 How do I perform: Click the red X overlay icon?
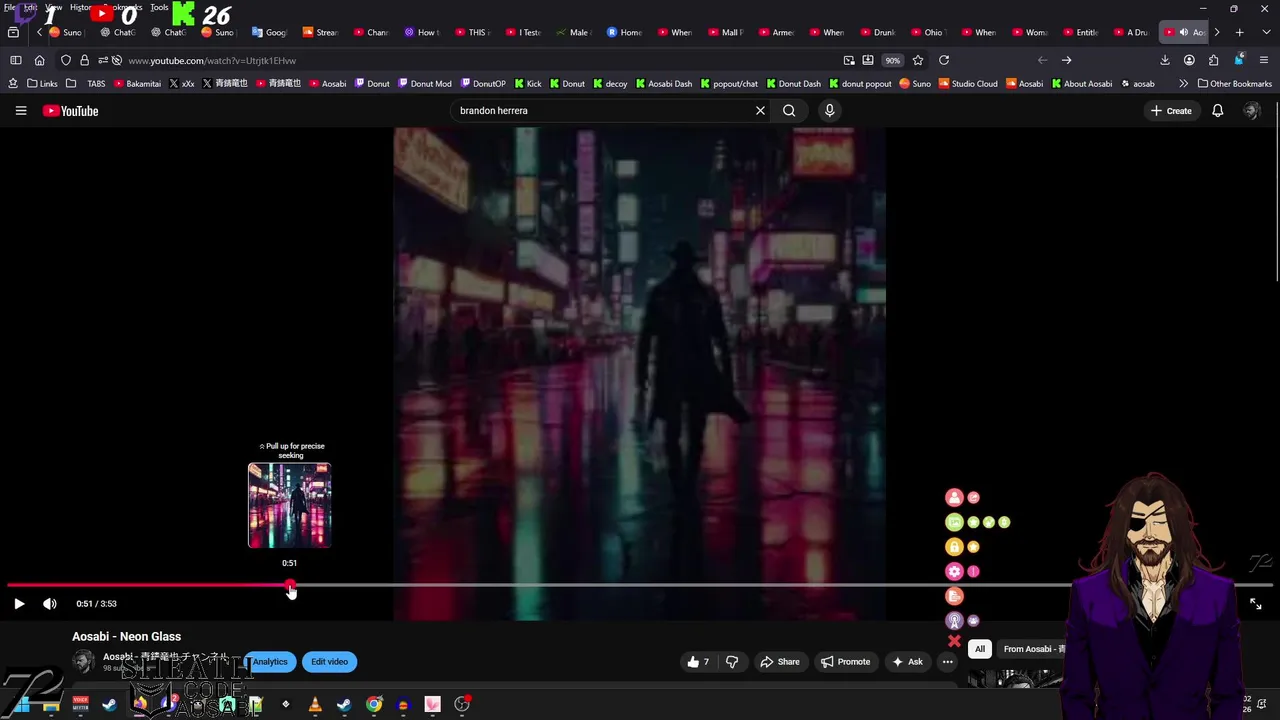tap(954, 641)
